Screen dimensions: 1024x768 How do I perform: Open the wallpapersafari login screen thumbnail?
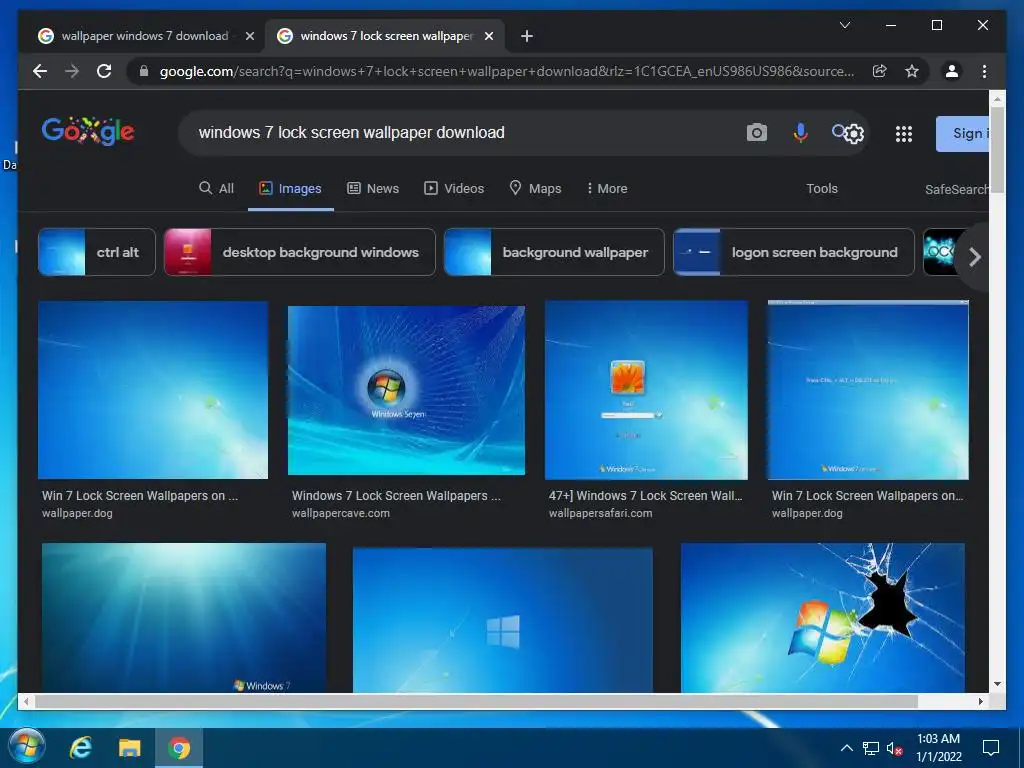point(646,390)
